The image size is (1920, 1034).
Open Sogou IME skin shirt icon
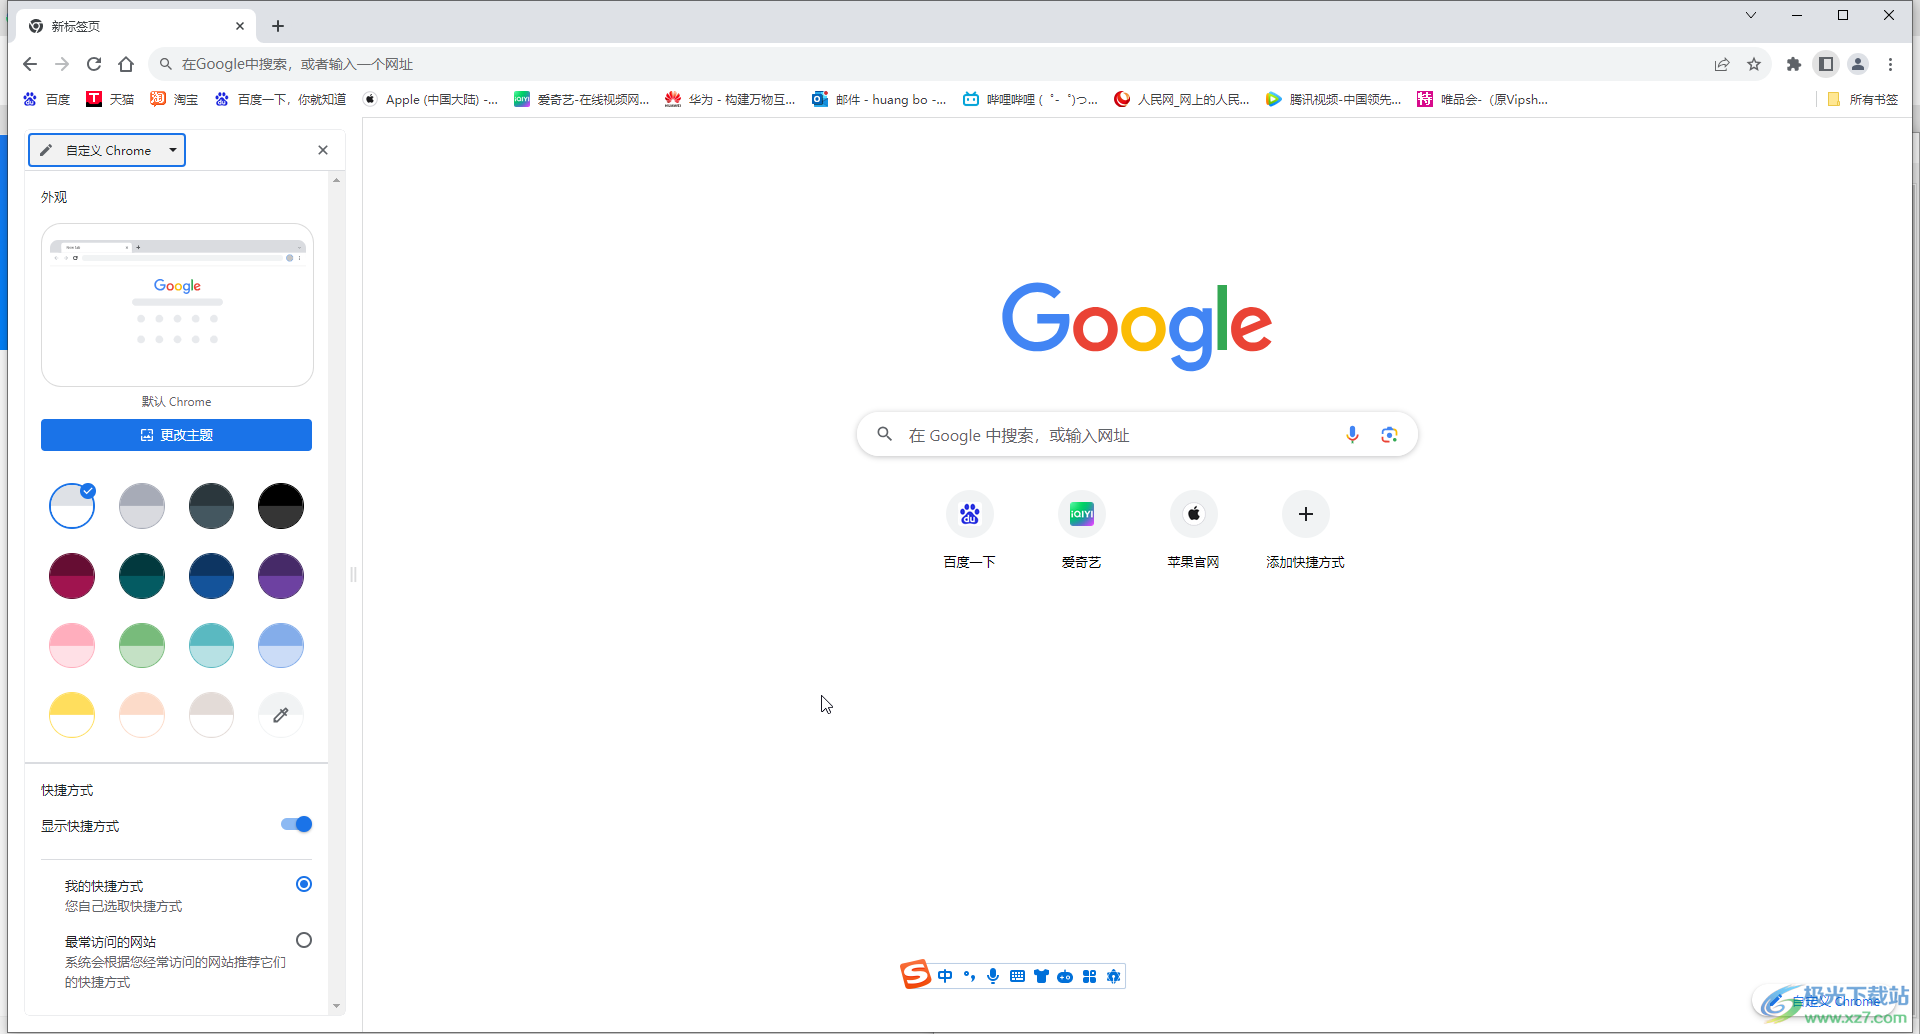(1041, 976)
